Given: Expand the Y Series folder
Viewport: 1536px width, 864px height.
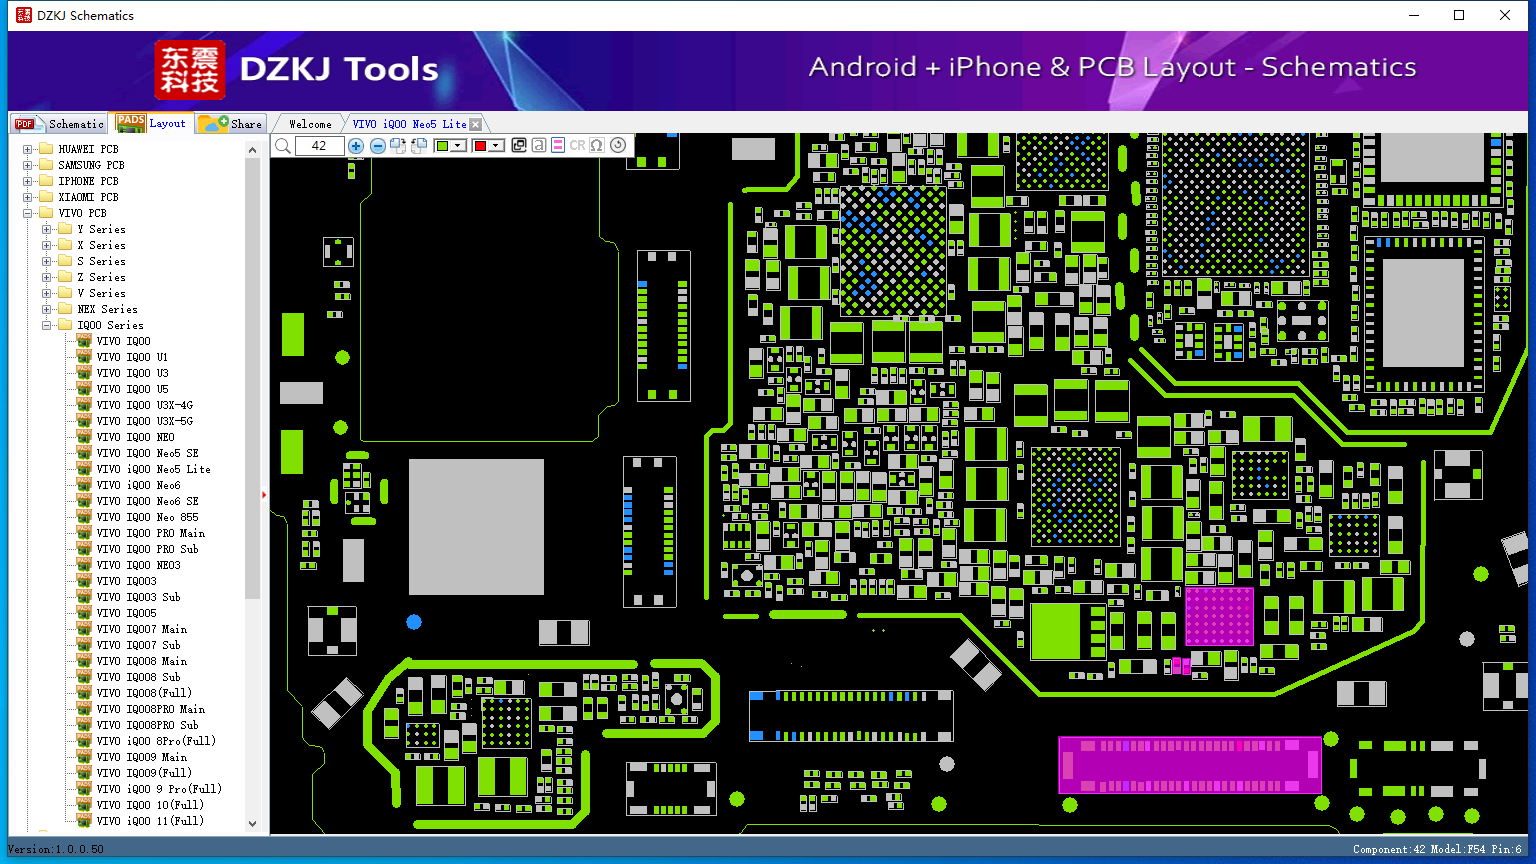Looking at the screenshot, I should 47,229.
